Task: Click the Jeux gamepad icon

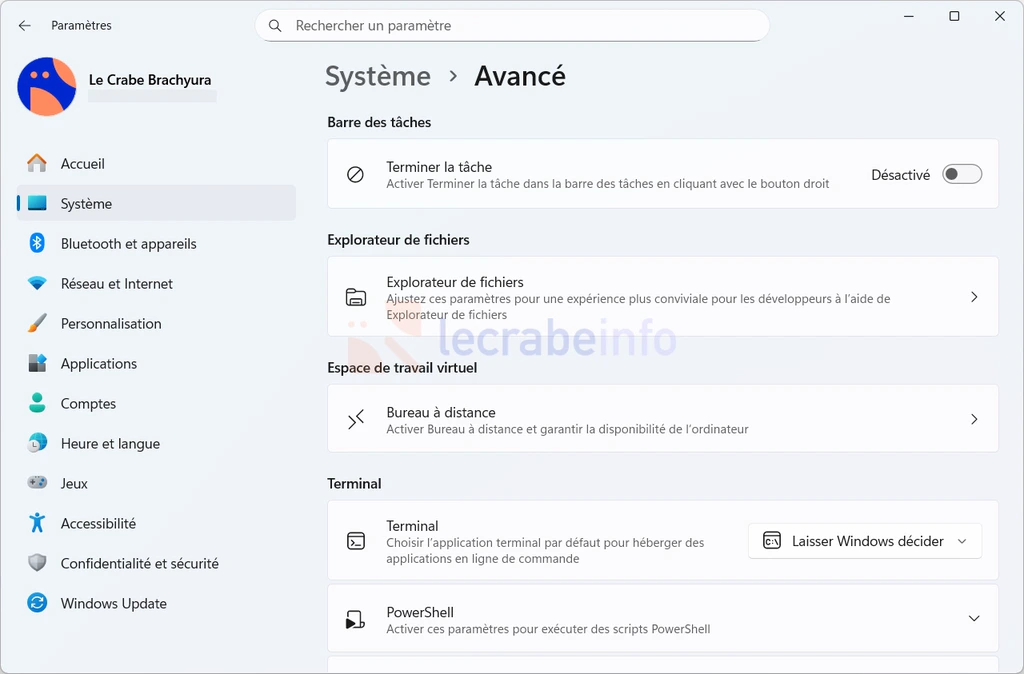Action: 37,483
